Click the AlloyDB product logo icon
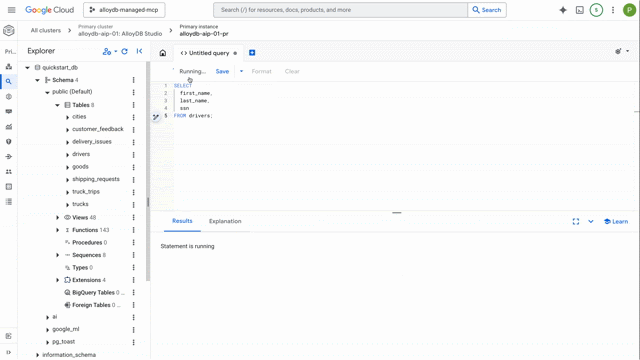The height and width of the screenshot is (360, 640). pos(9,30)
